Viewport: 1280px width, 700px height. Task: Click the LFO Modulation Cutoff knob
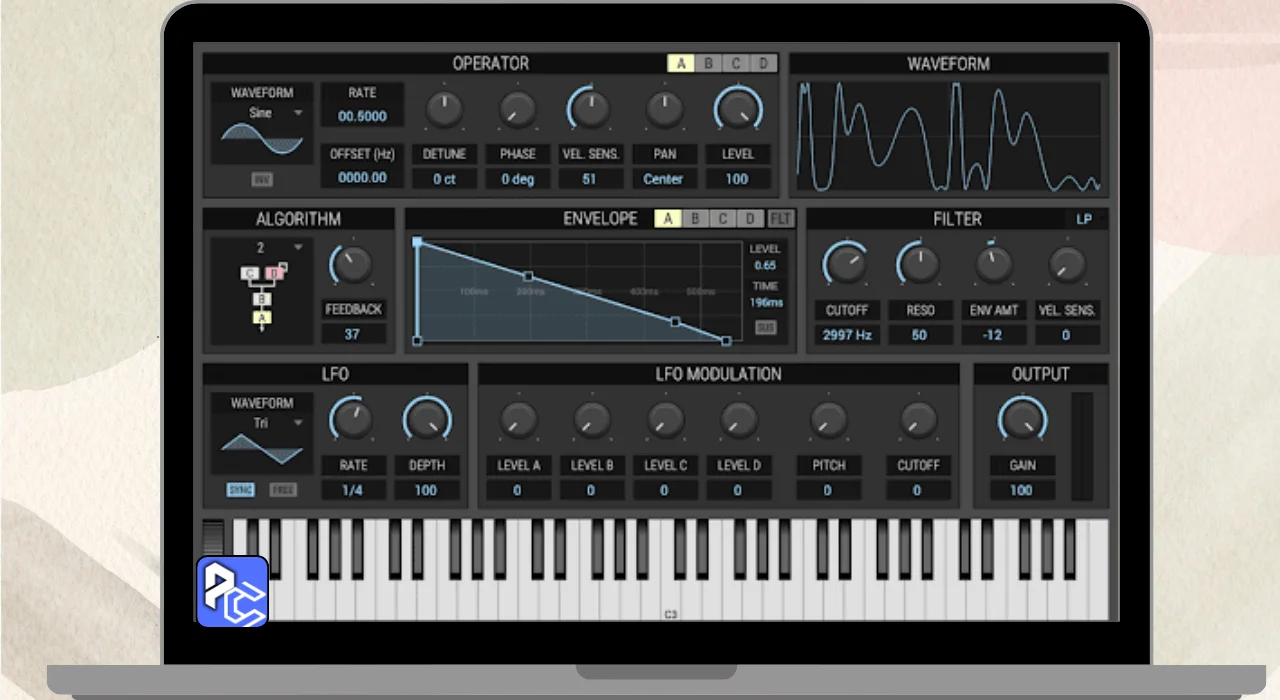click(917, 419)
